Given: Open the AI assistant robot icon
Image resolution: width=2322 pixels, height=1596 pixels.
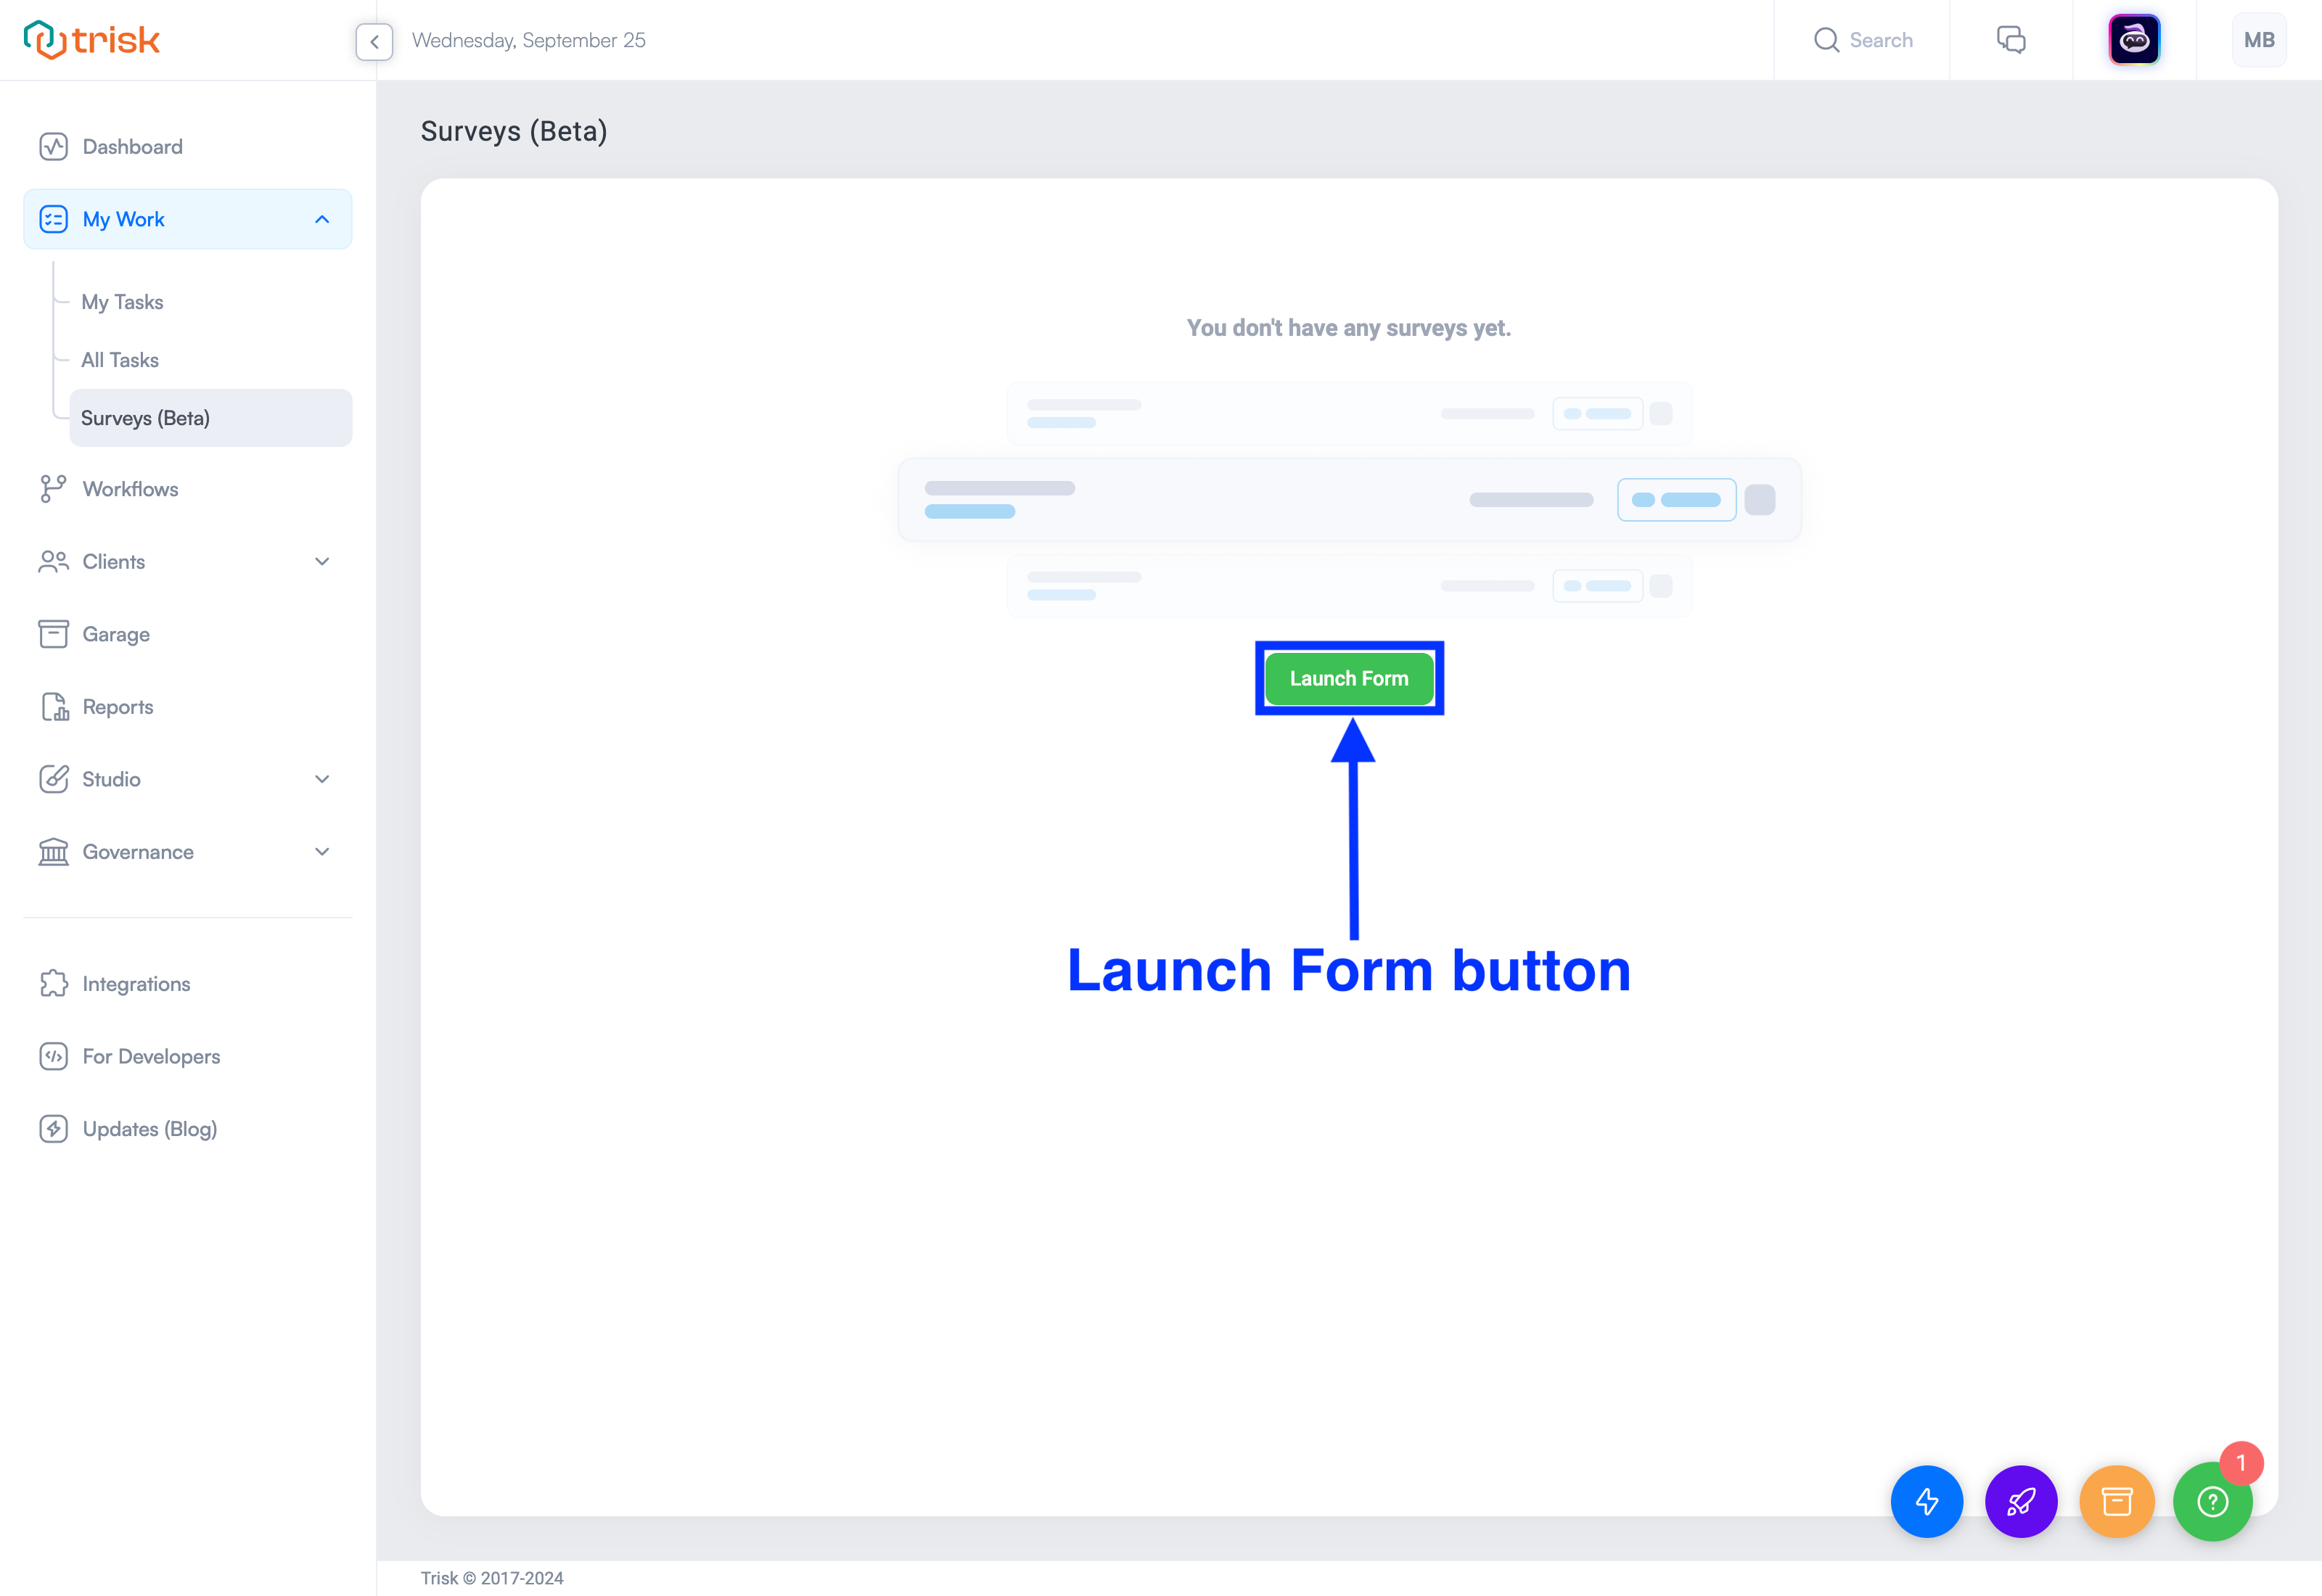Looking at the screenshot, I should (2134, 40).
